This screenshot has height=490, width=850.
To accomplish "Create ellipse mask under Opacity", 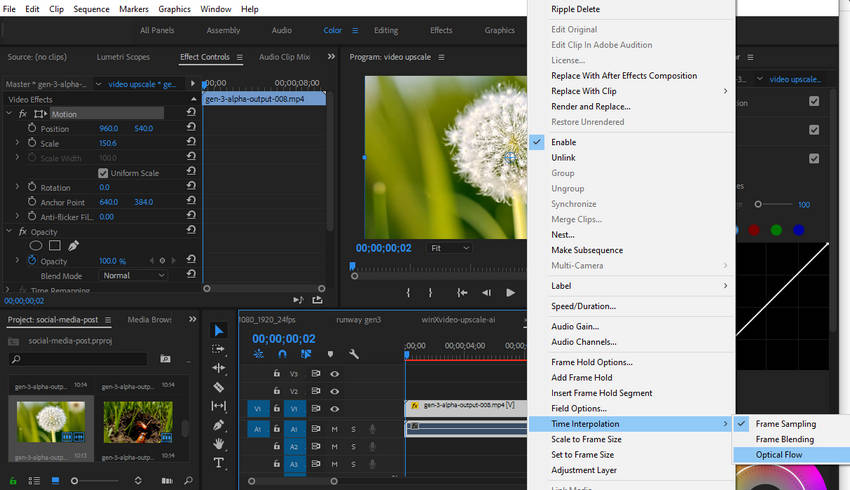I will [x=36, y=246].
